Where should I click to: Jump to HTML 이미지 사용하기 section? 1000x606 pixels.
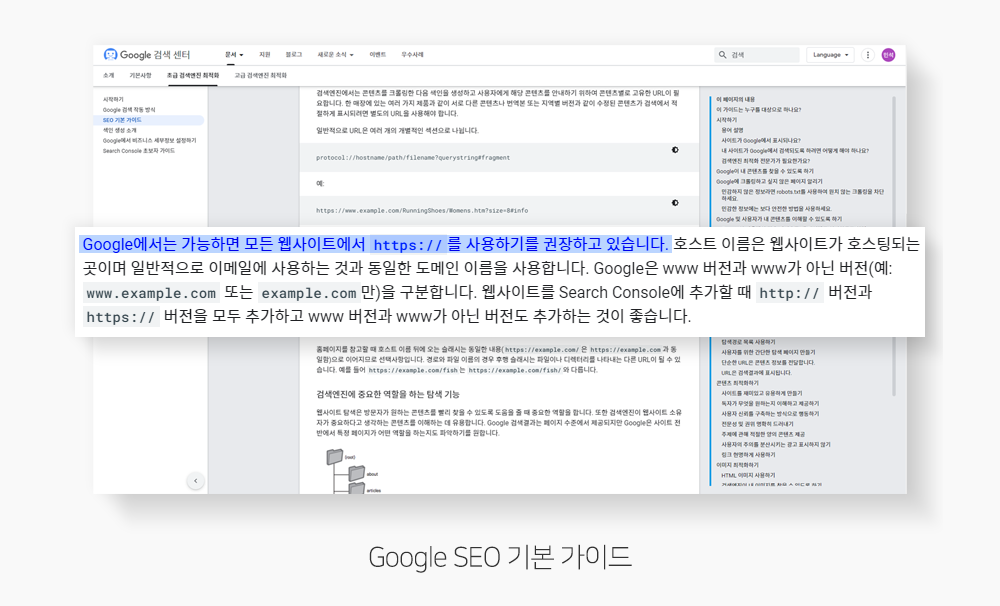click(748, 475)
